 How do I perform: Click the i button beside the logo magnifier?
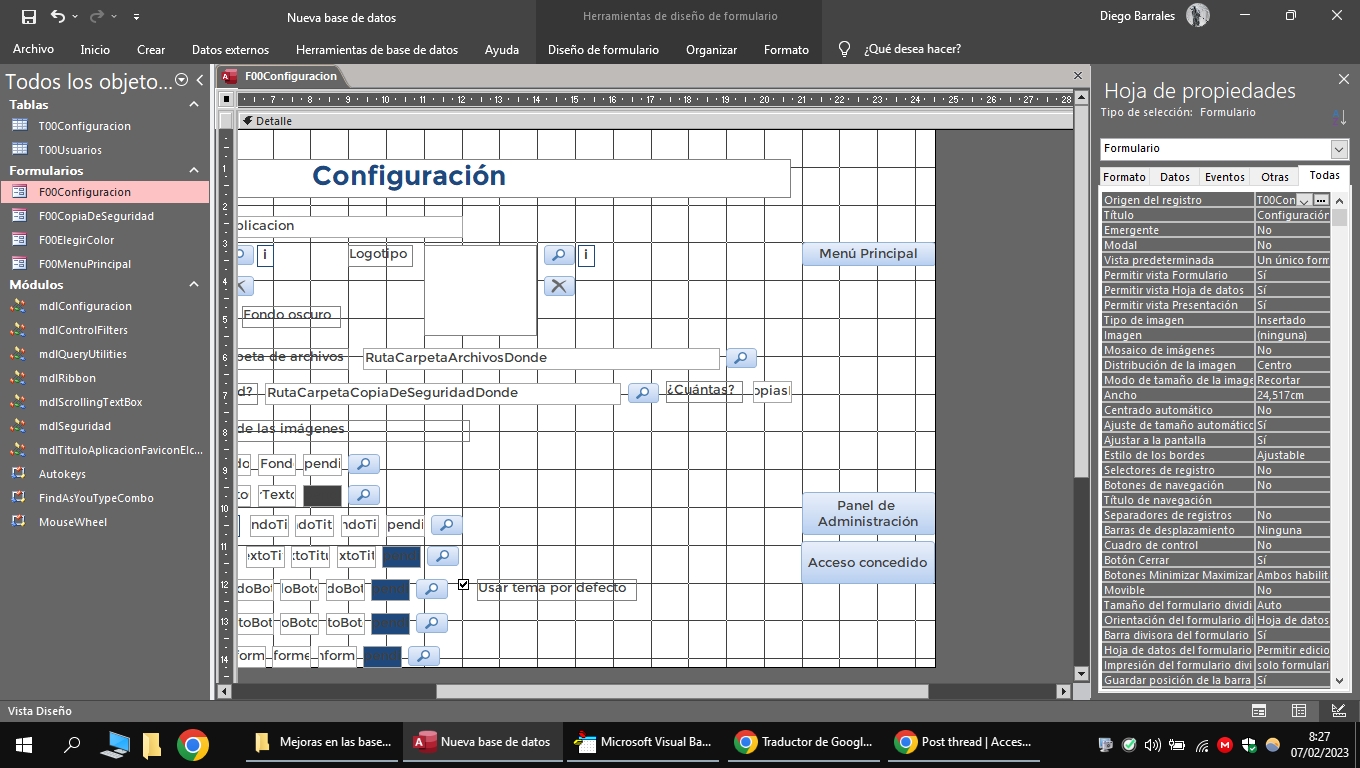click(x=586, y=255)
